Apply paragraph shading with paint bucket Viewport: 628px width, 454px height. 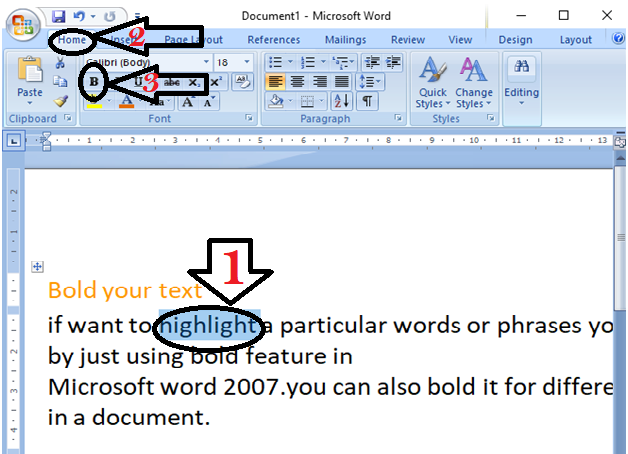point(276,101)
